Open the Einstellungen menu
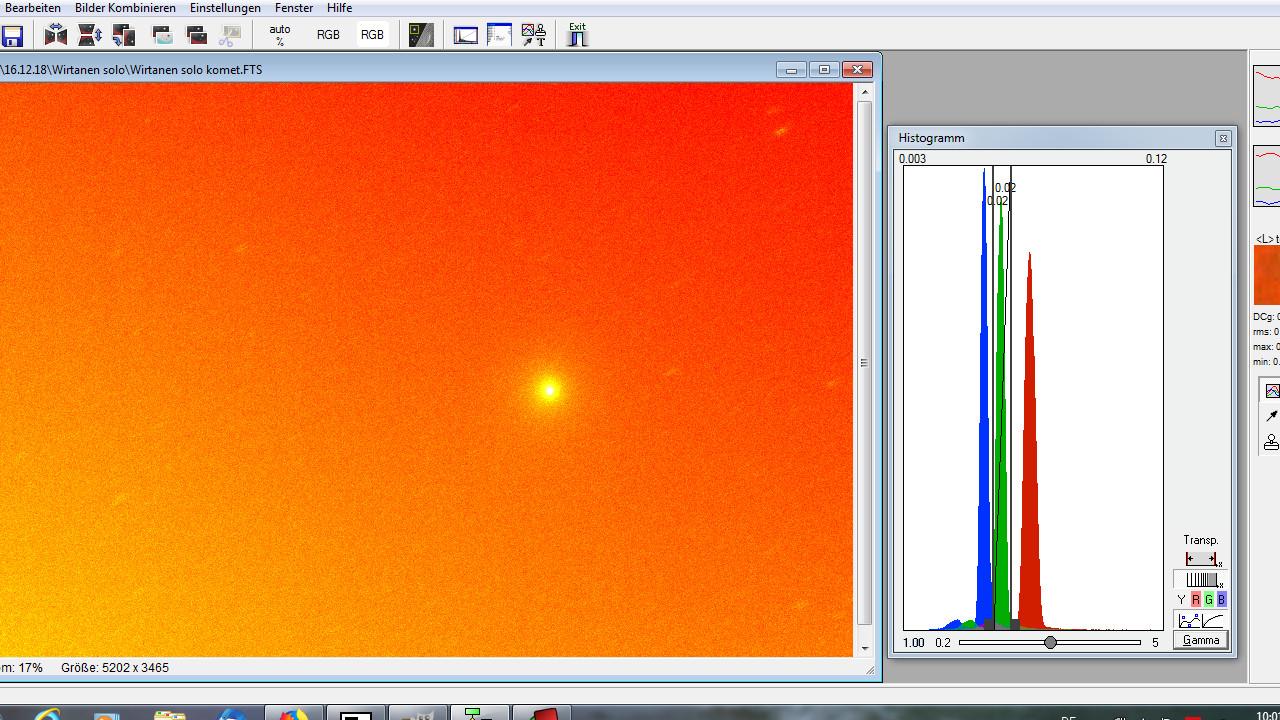Image resolution: width=1280 pixels, height=720 pixels. pos(225,8)
